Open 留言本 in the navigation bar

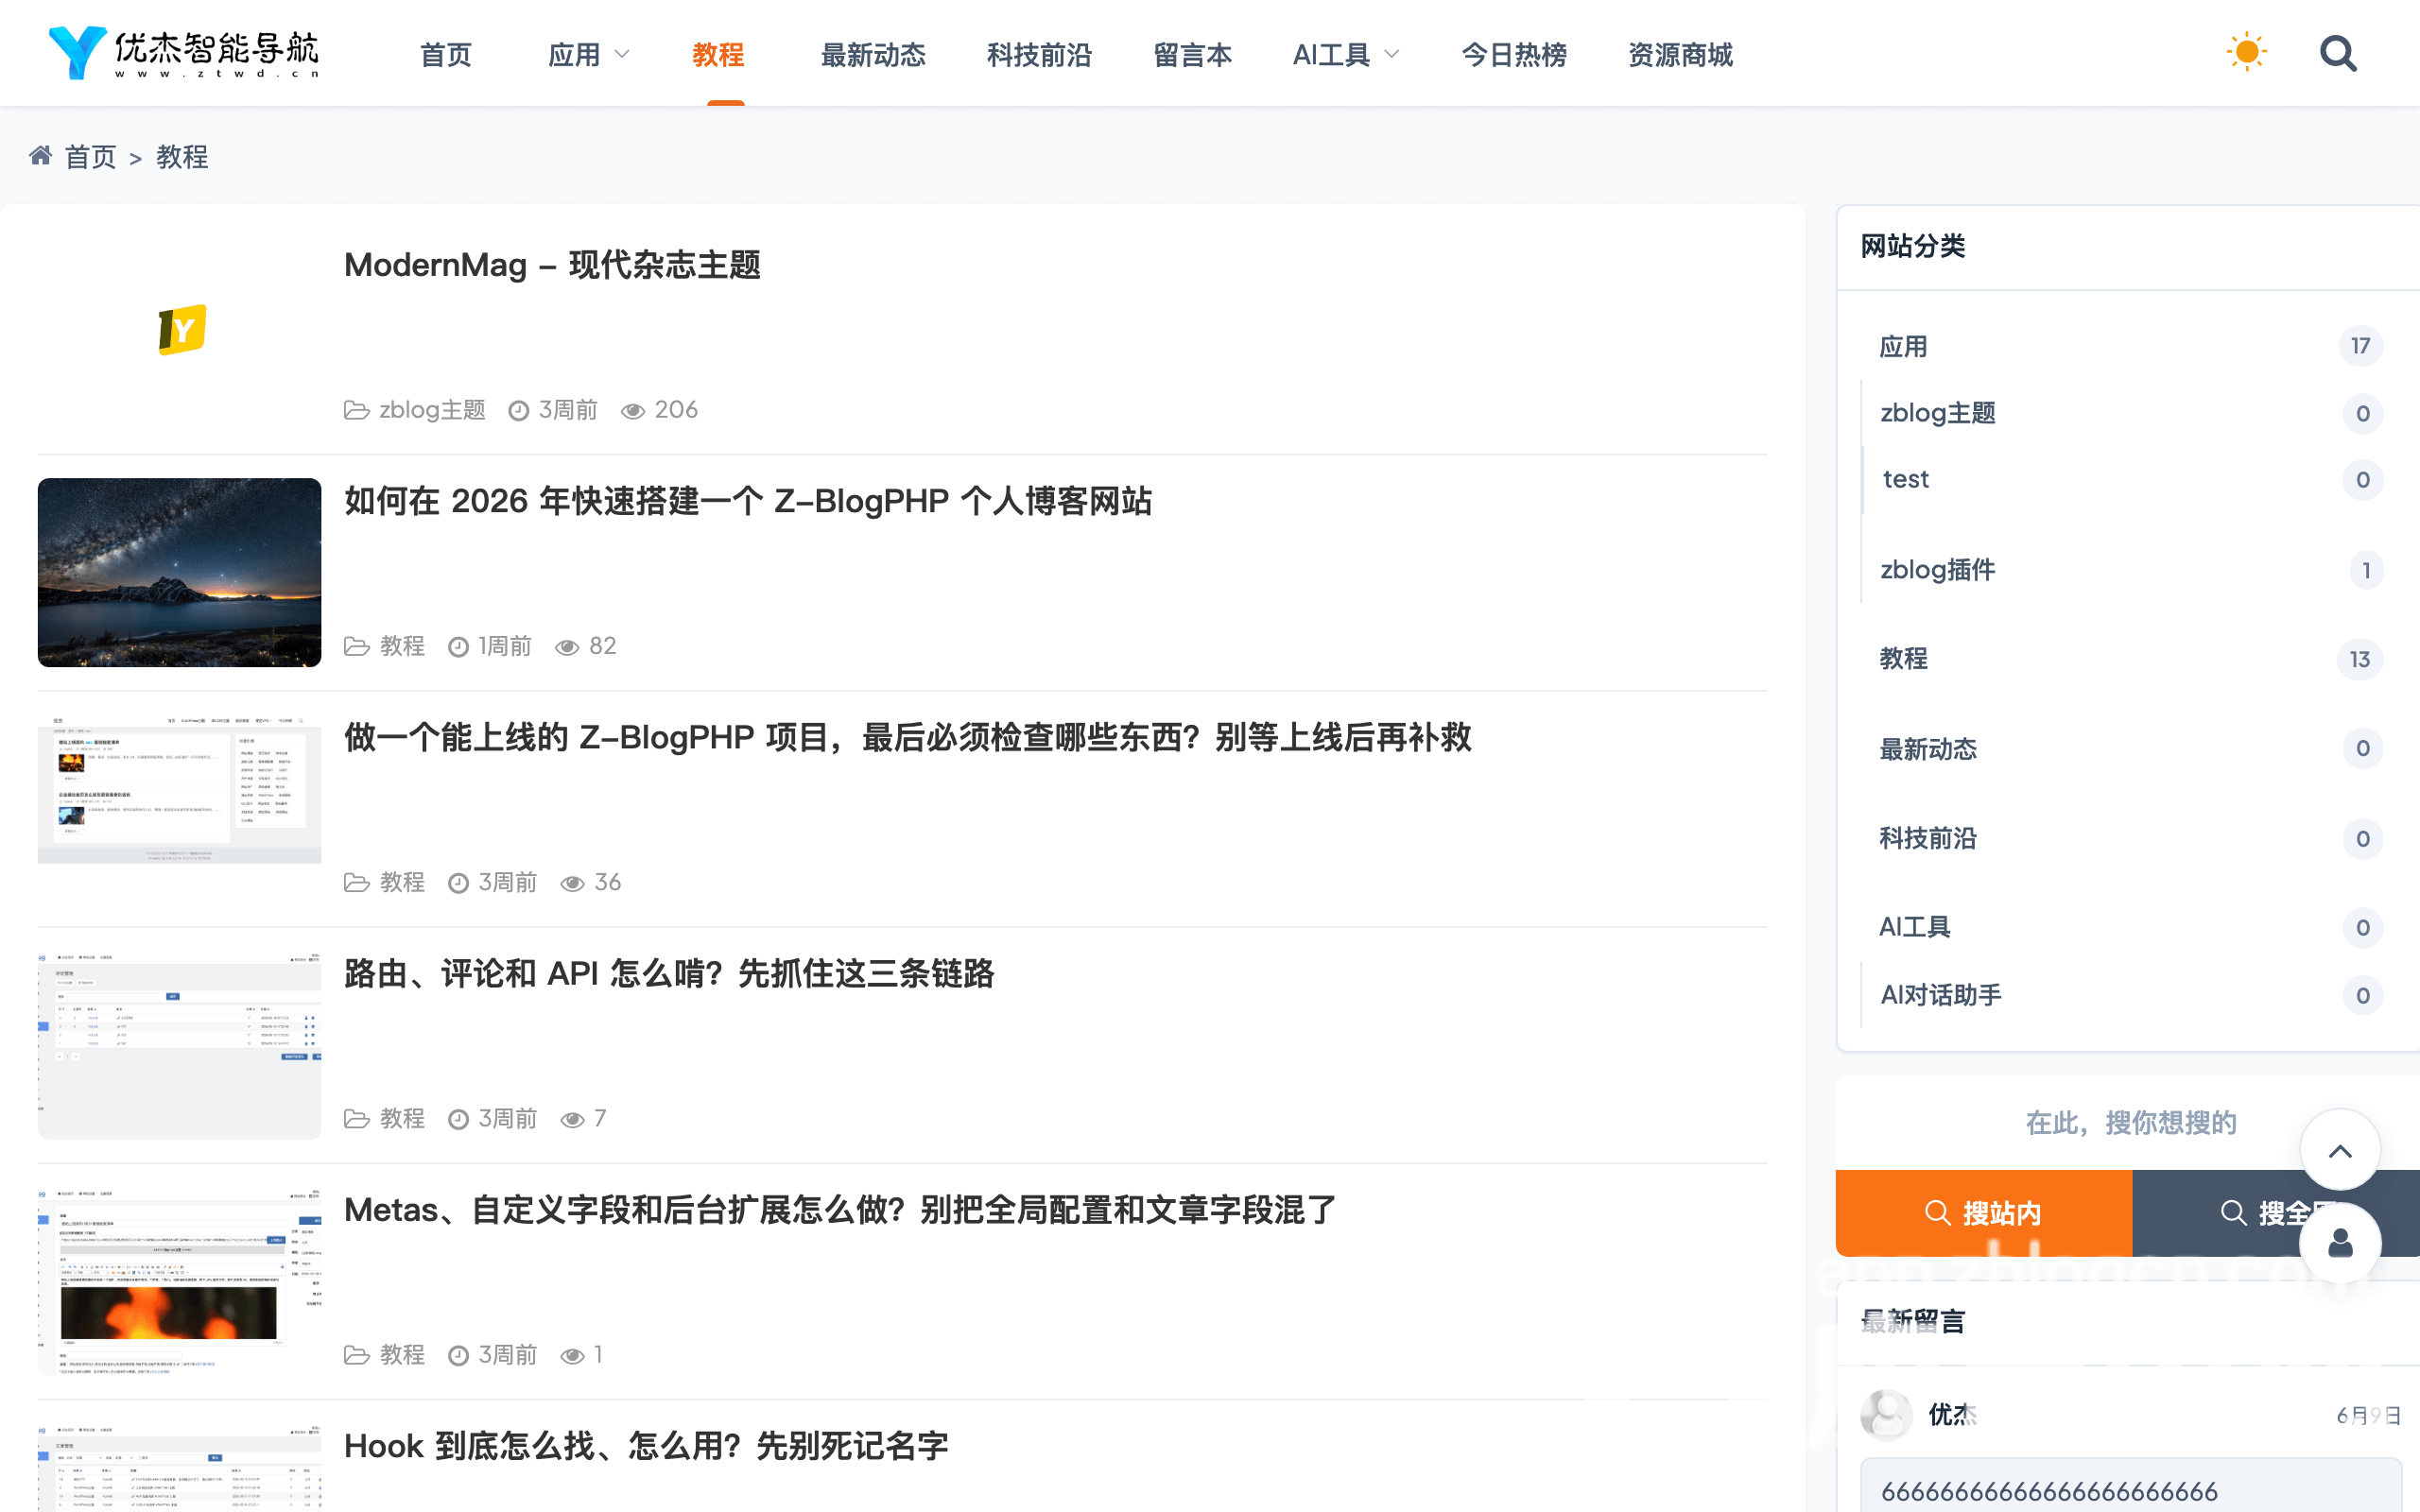click(x=1192, y=54)
